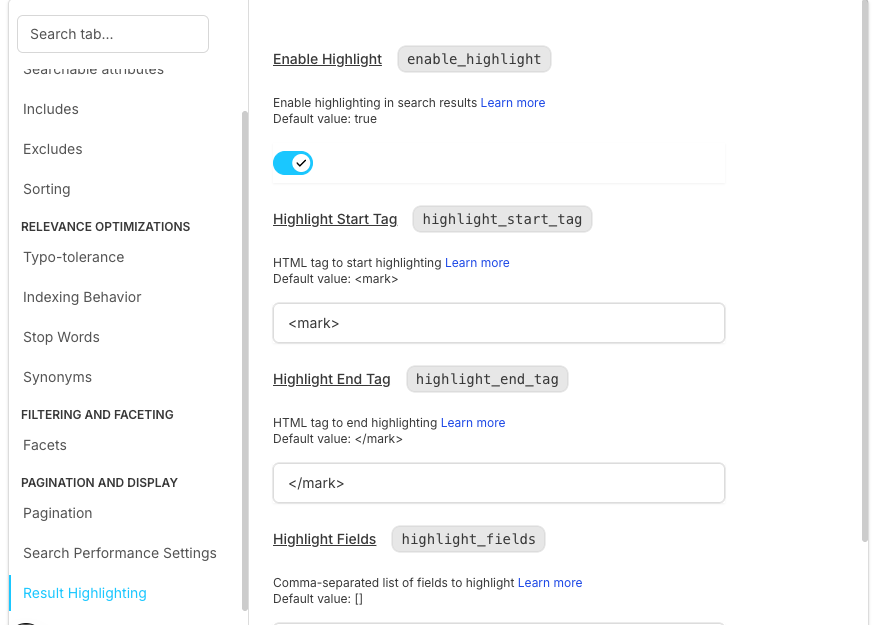The height and width of the screenshot is (625, 879).
Task: Navigate to Facets settings
Action: coord(45,445)
